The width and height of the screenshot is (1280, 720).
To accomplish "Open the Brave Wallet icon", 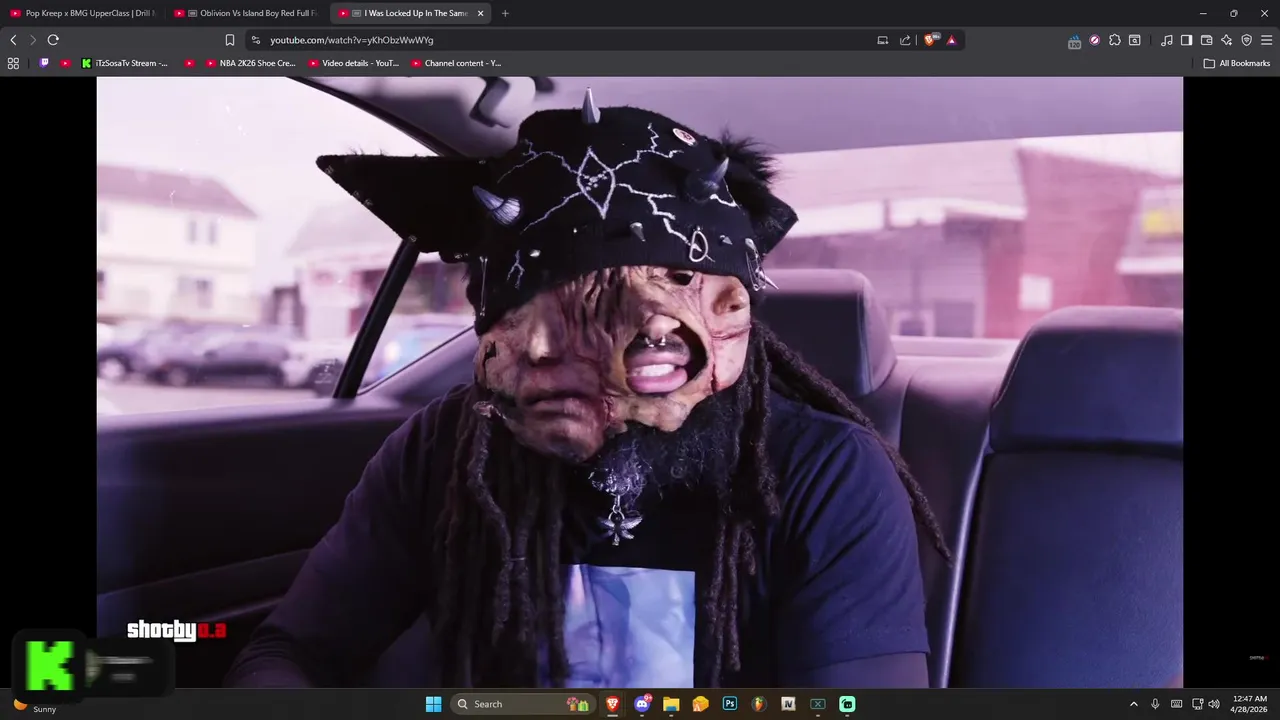I will (1206, 40).
